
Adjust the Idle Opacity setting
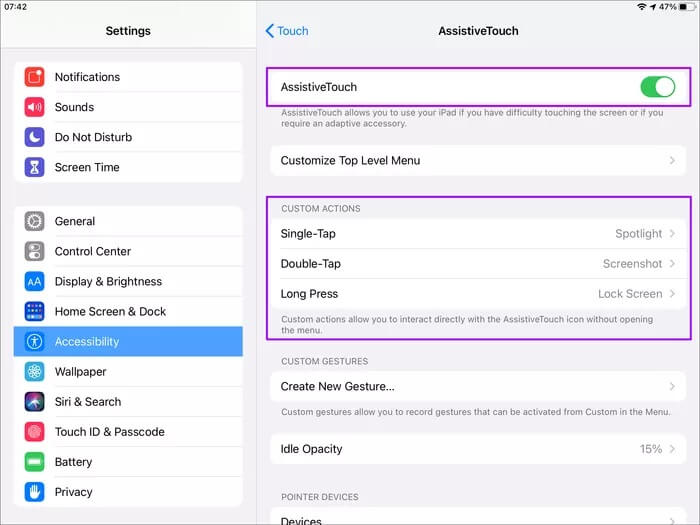coord(478,449)
